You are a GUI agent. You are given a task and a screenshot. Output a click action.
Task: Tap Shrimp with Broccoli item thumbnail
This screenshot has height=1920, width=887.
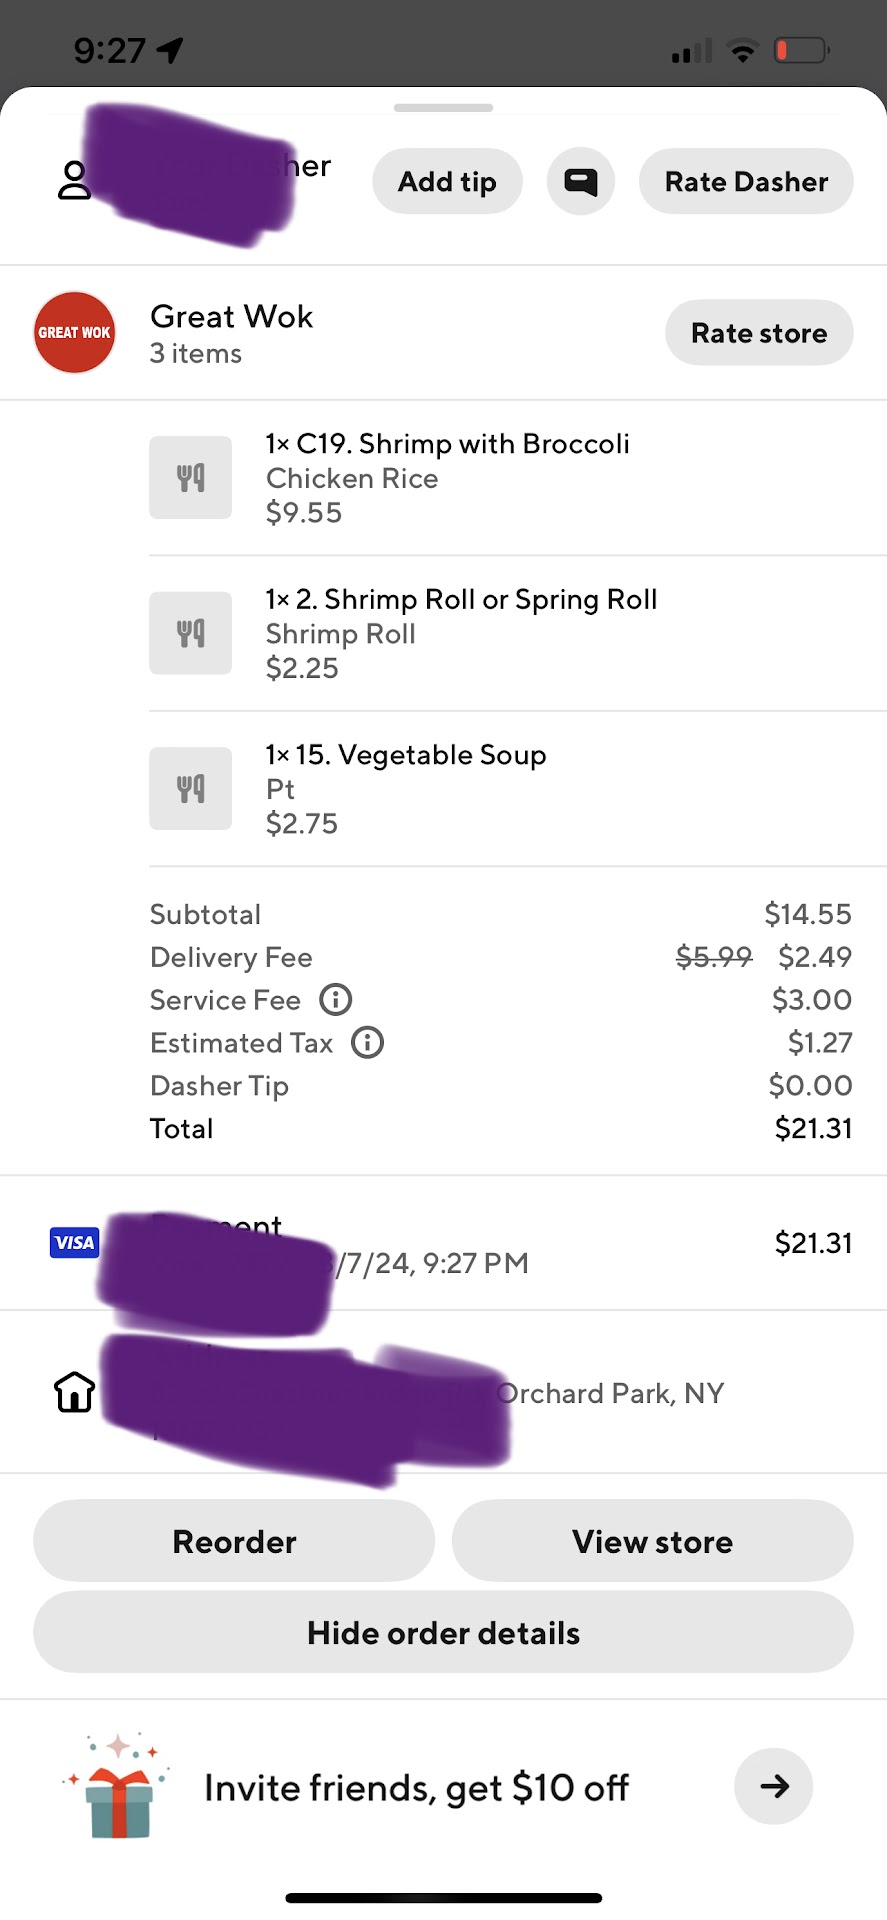pos(190,477)
